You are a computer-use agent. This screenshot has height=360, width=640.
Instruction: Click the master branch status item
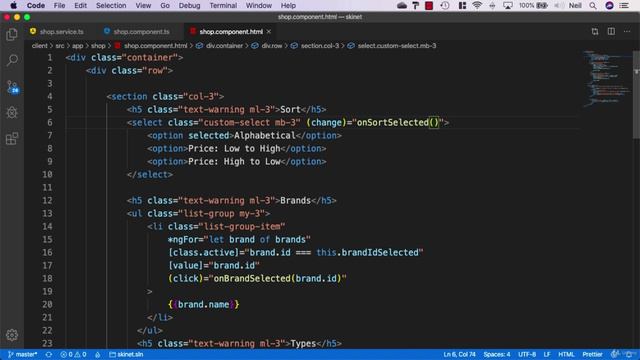[x=22, y=354]
